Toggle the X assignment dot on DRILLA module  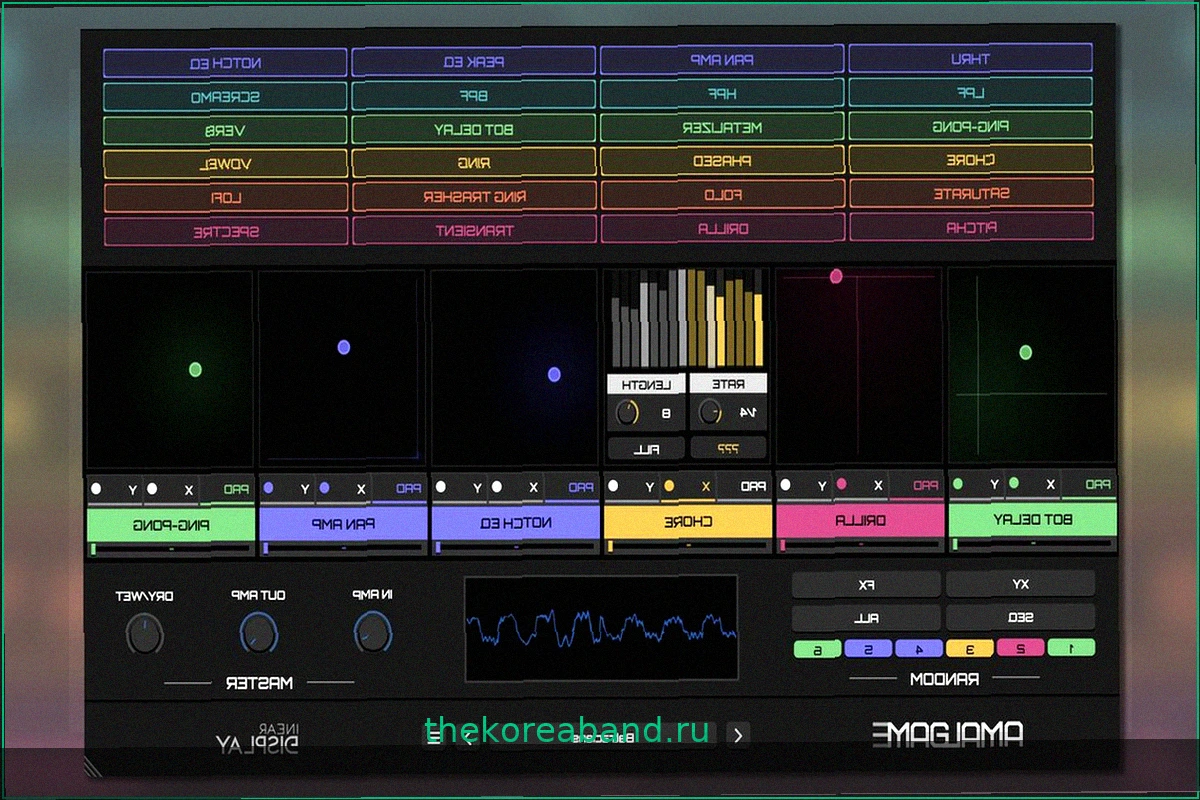[842, 484]
